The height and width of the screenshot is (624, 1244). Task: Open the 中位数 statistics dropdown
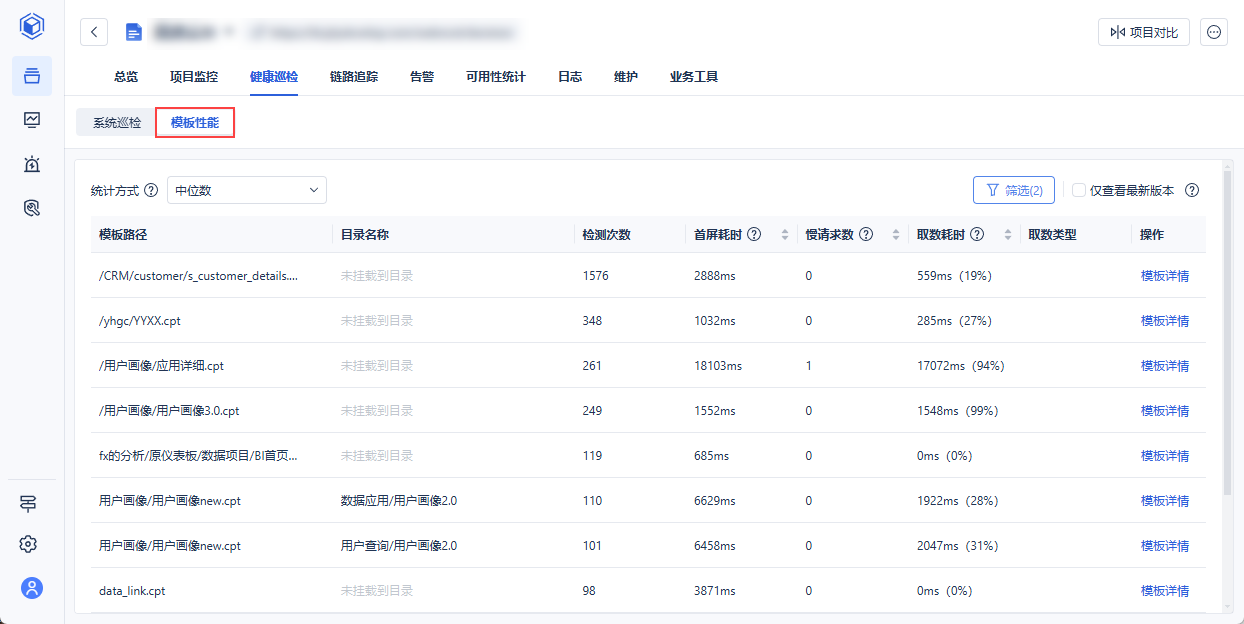[247, 190]
